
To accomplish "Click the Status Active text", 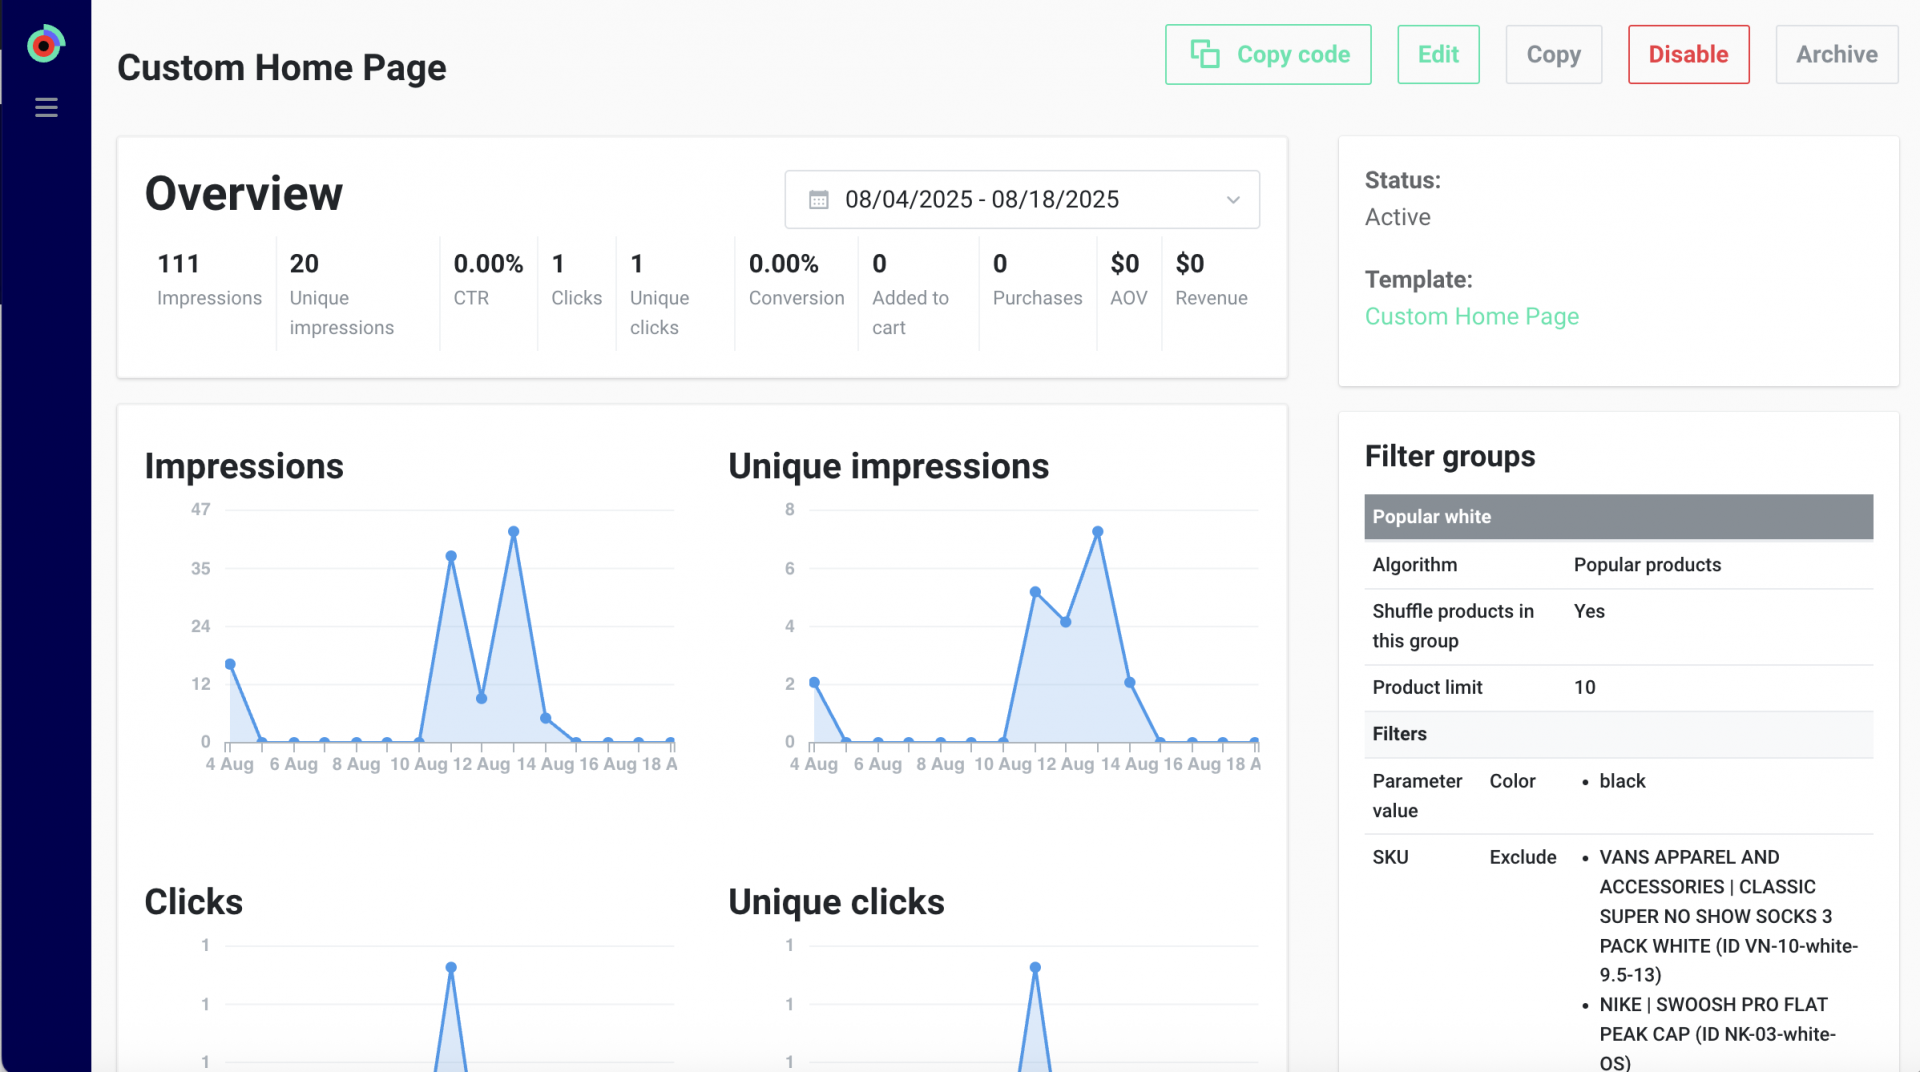I will point(1397,218).
